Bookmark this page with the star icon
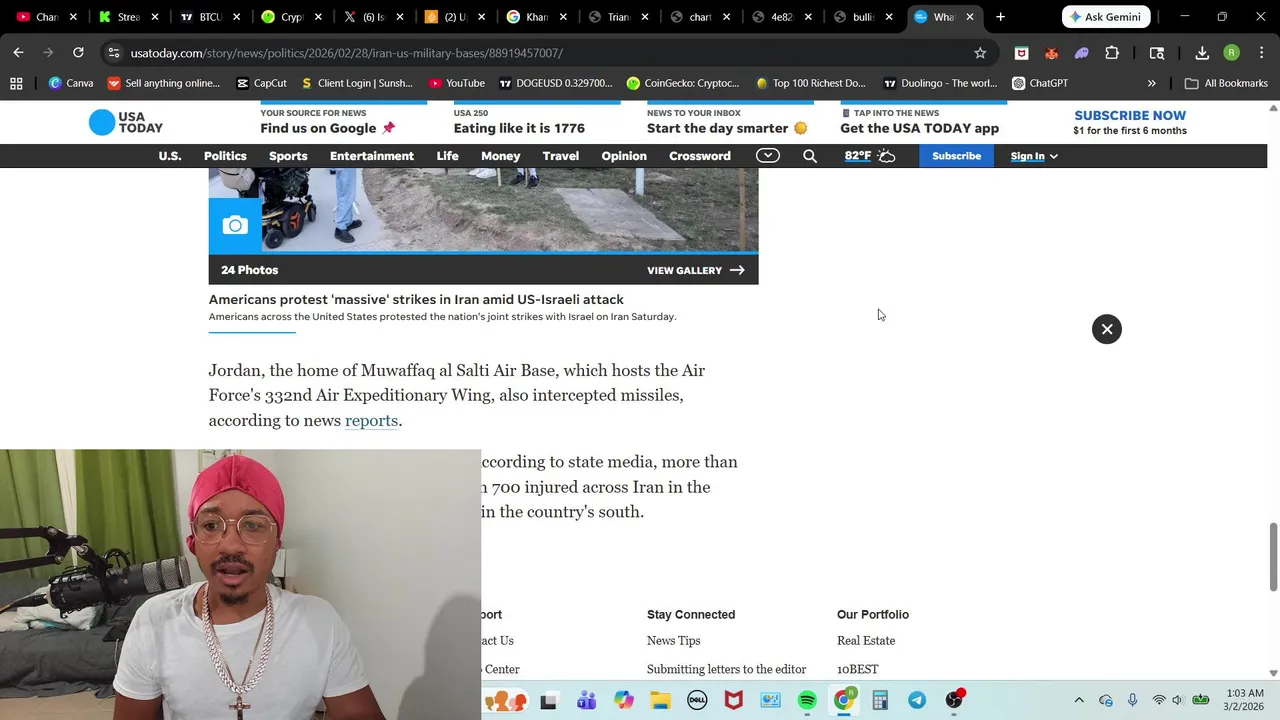 point(980,53)
